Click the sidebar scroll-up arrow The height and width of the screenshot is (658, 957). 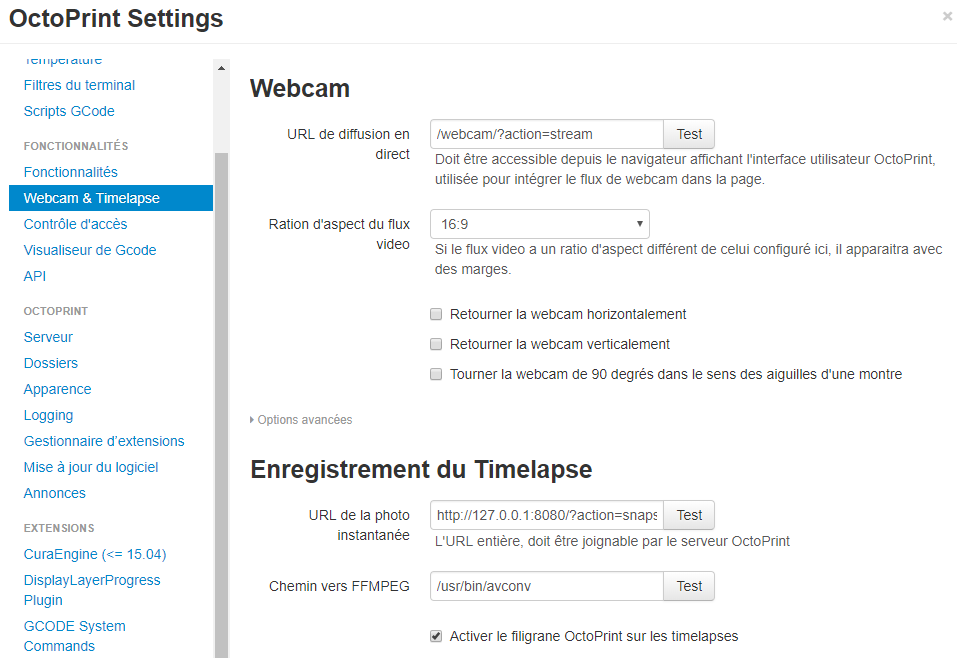(221, 68)
